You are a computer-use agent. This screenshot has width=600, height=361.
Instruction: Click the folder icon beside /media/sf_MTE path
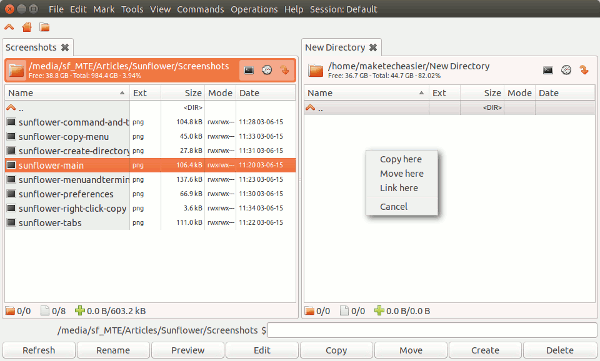(16, 70)
